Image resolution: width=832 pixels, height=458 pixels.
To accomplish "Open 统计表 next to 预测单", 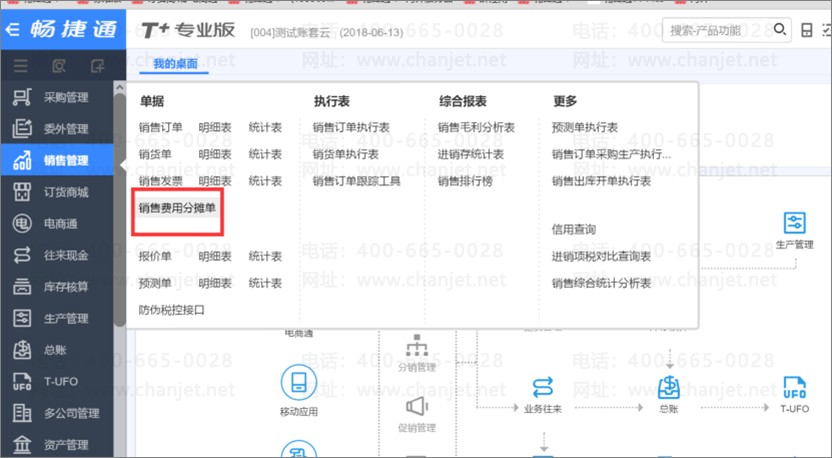I will pyautogui.click(x=265, y=283).
